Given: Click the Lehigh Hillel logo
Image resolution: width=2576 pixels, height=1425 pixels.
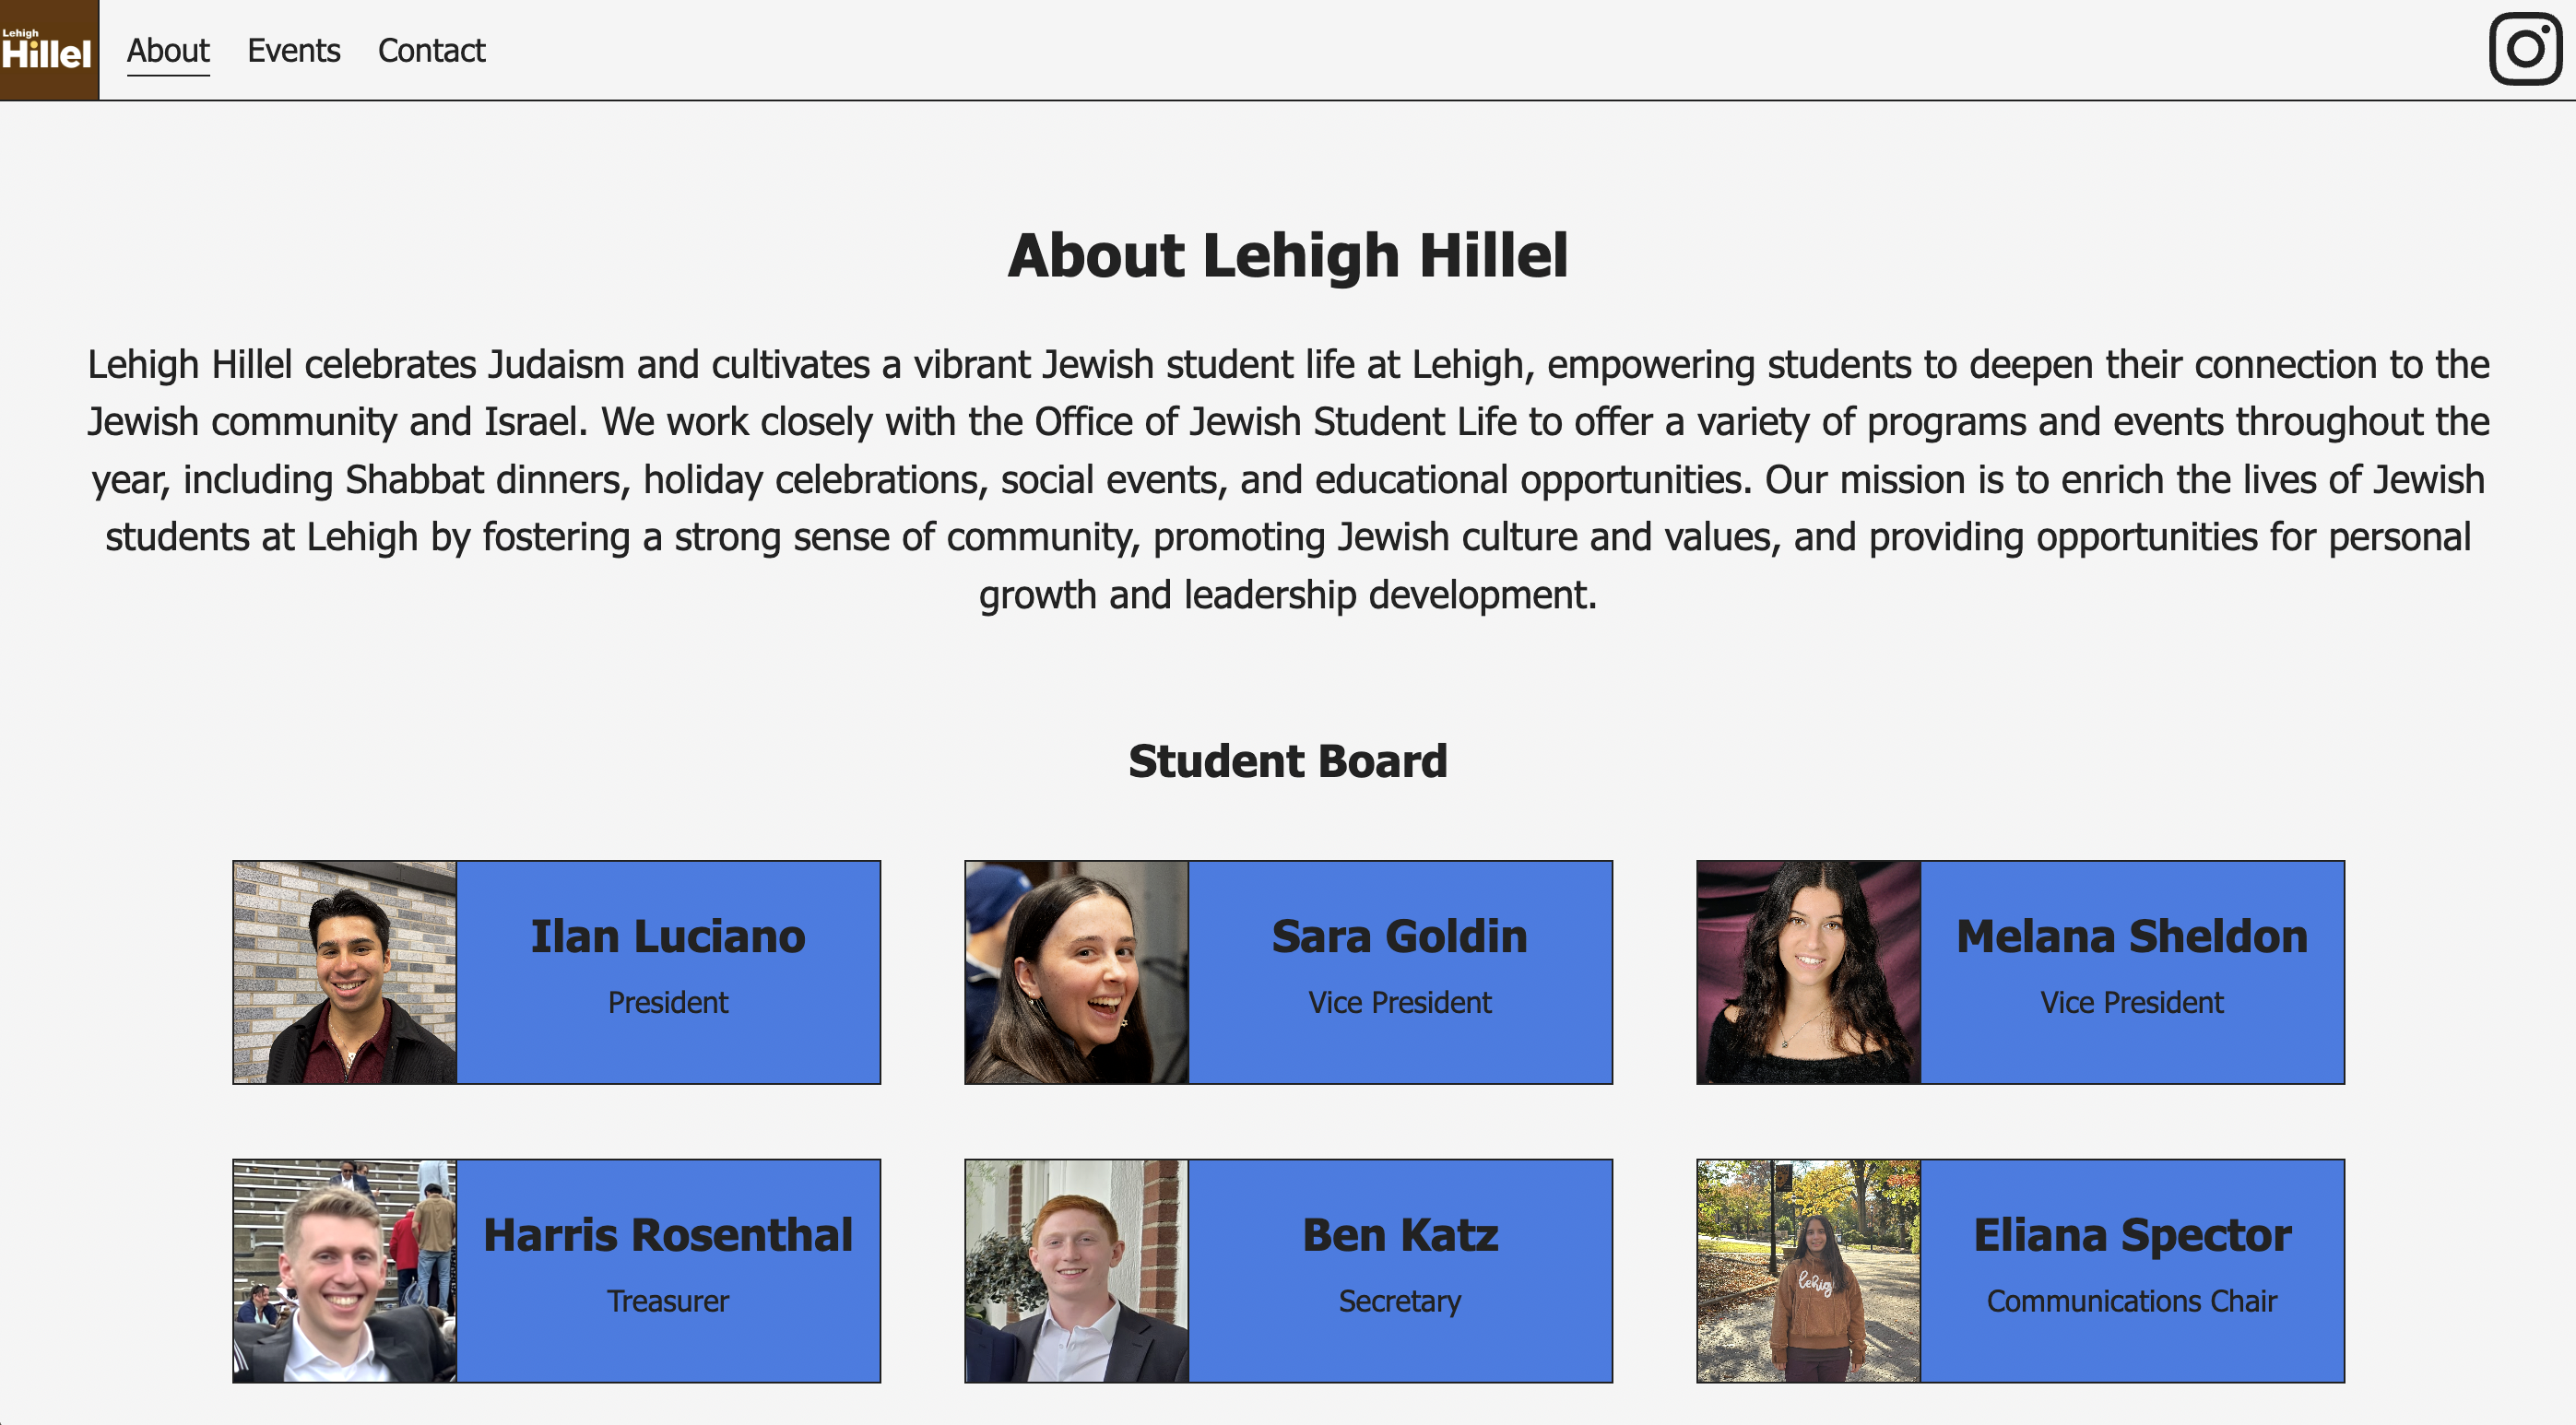Looking at the screenshot, I should pos(48,49).
